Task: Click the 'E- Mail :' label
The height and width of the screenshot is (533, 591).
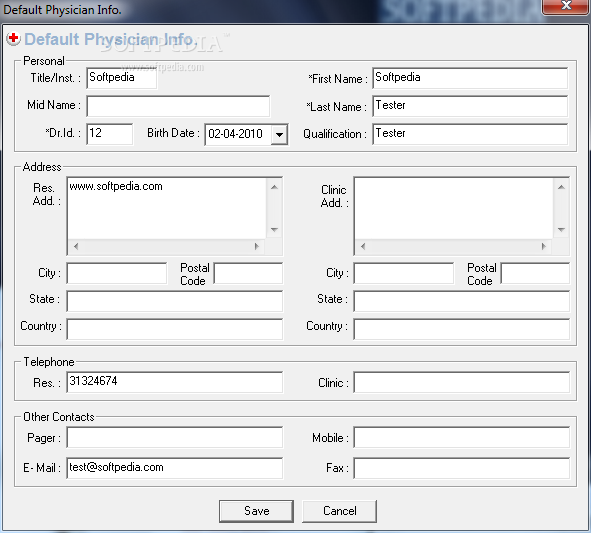Action: coord(42,468)
